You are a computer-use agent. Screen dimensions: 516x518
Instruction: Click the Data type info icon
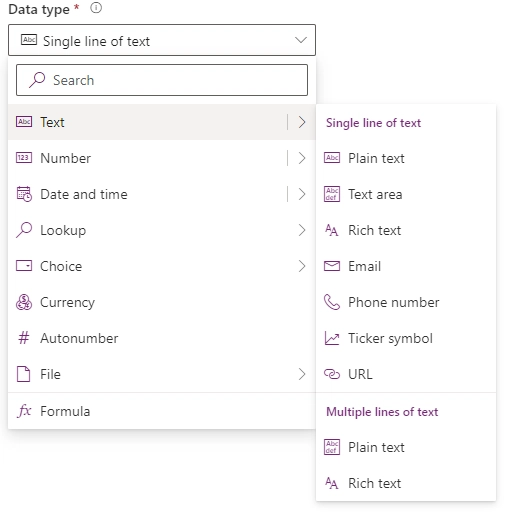[96, 8]
